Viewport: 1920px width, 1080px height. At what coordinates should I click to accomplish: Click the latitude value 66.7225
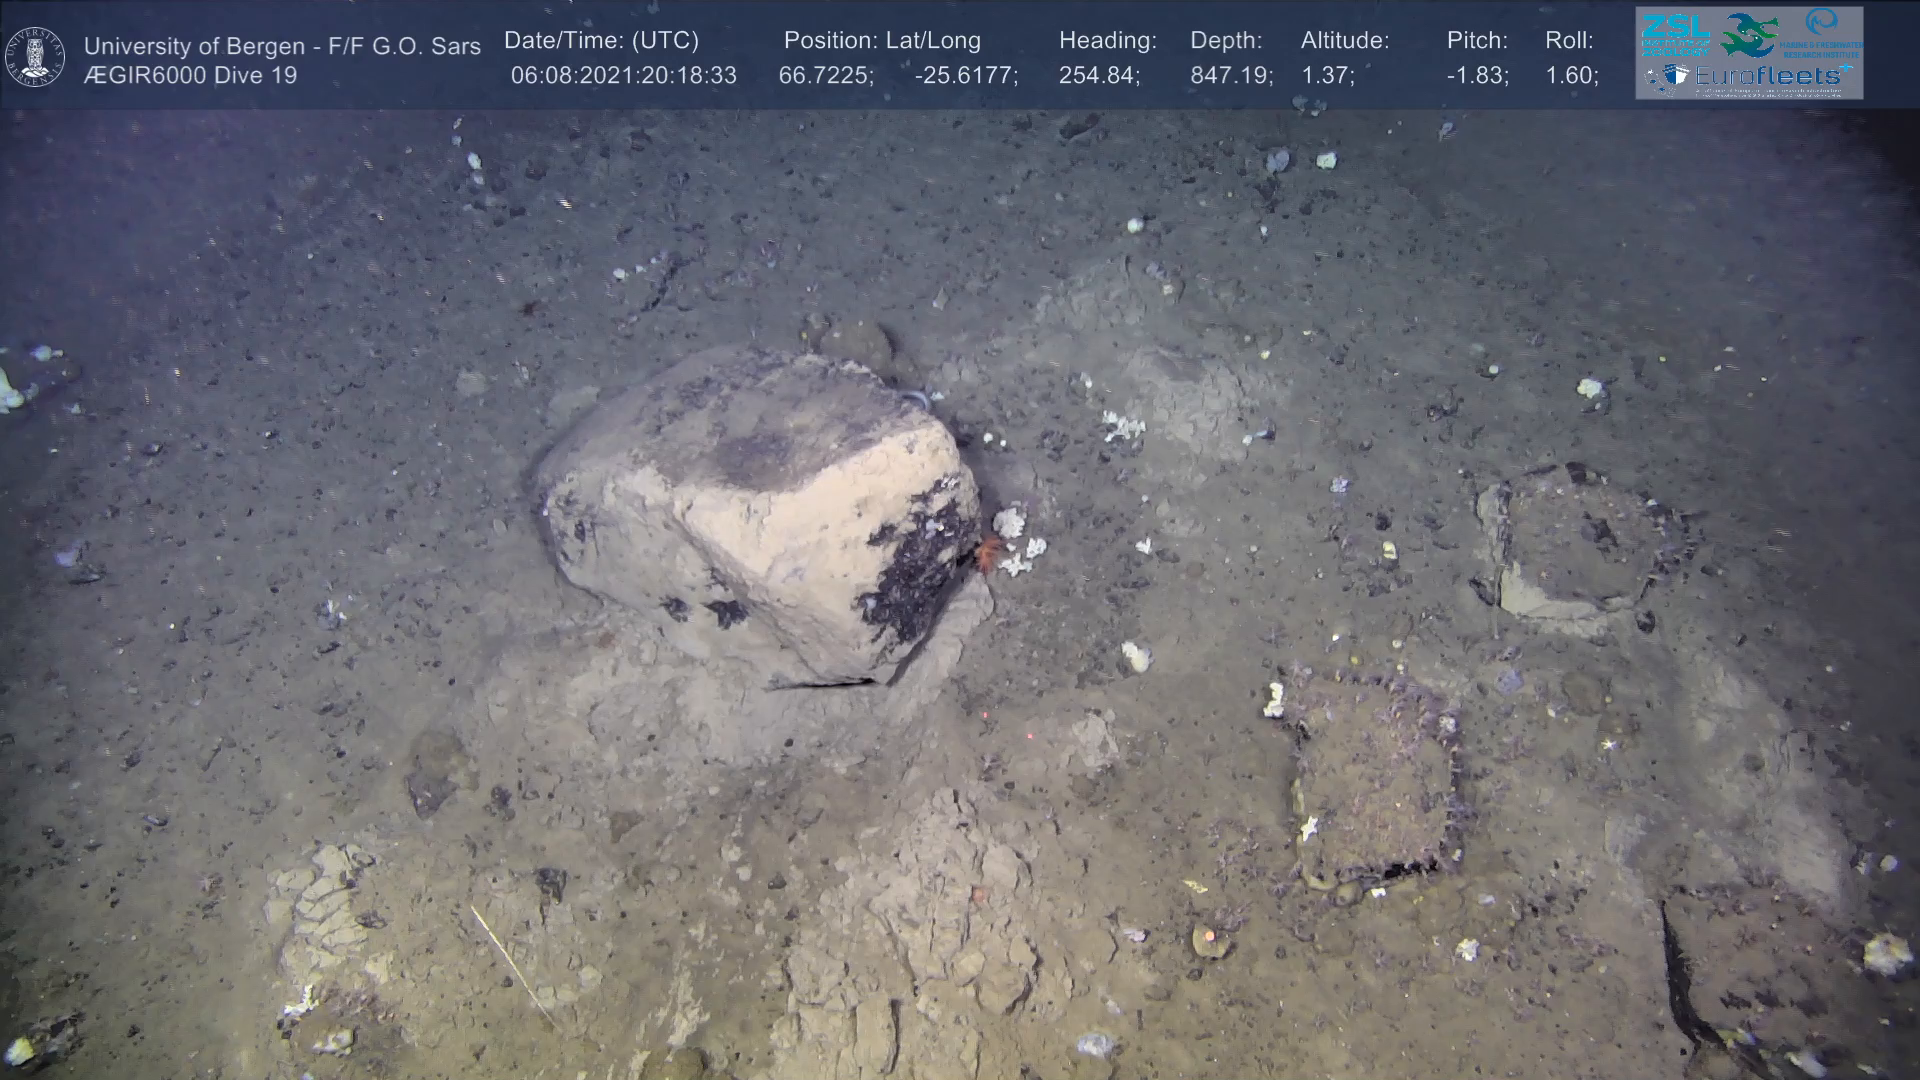(x=825, y=76)
